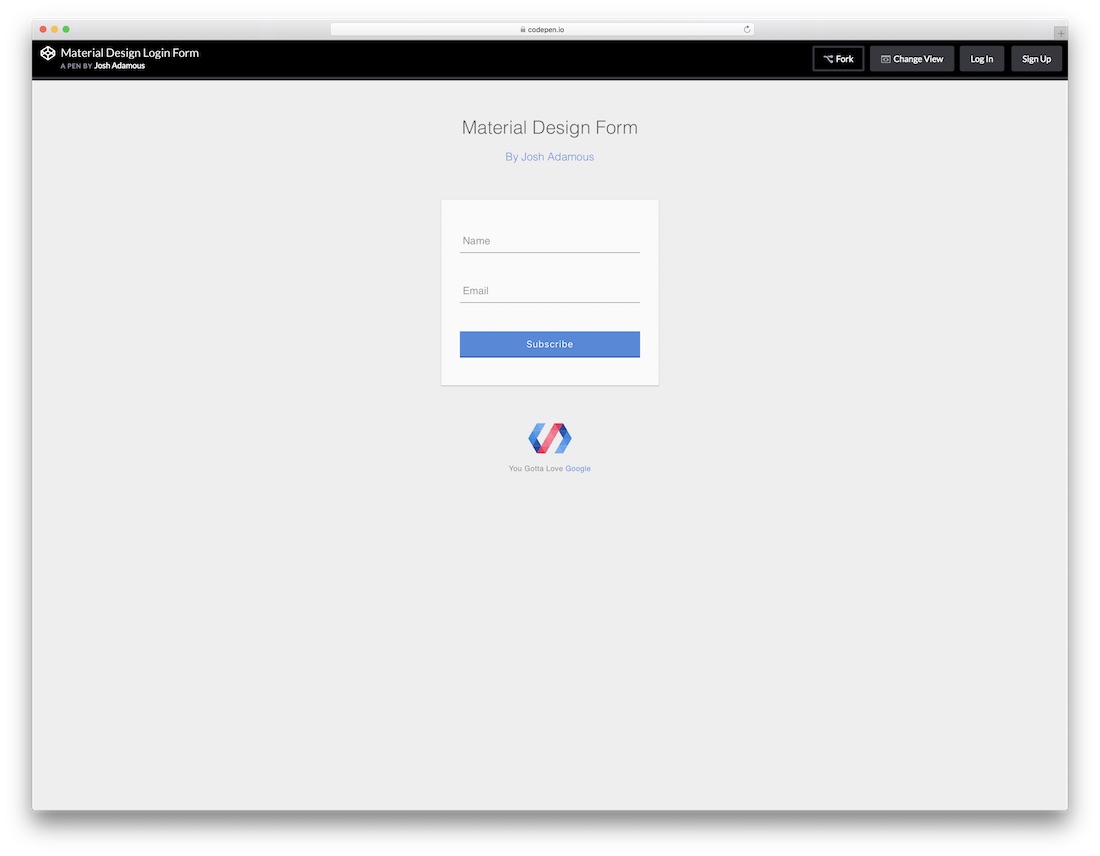This screenshot has width=1100, height=856.
Task: Click the reload icon in the address bar
Action: click(x=746, y=29)
